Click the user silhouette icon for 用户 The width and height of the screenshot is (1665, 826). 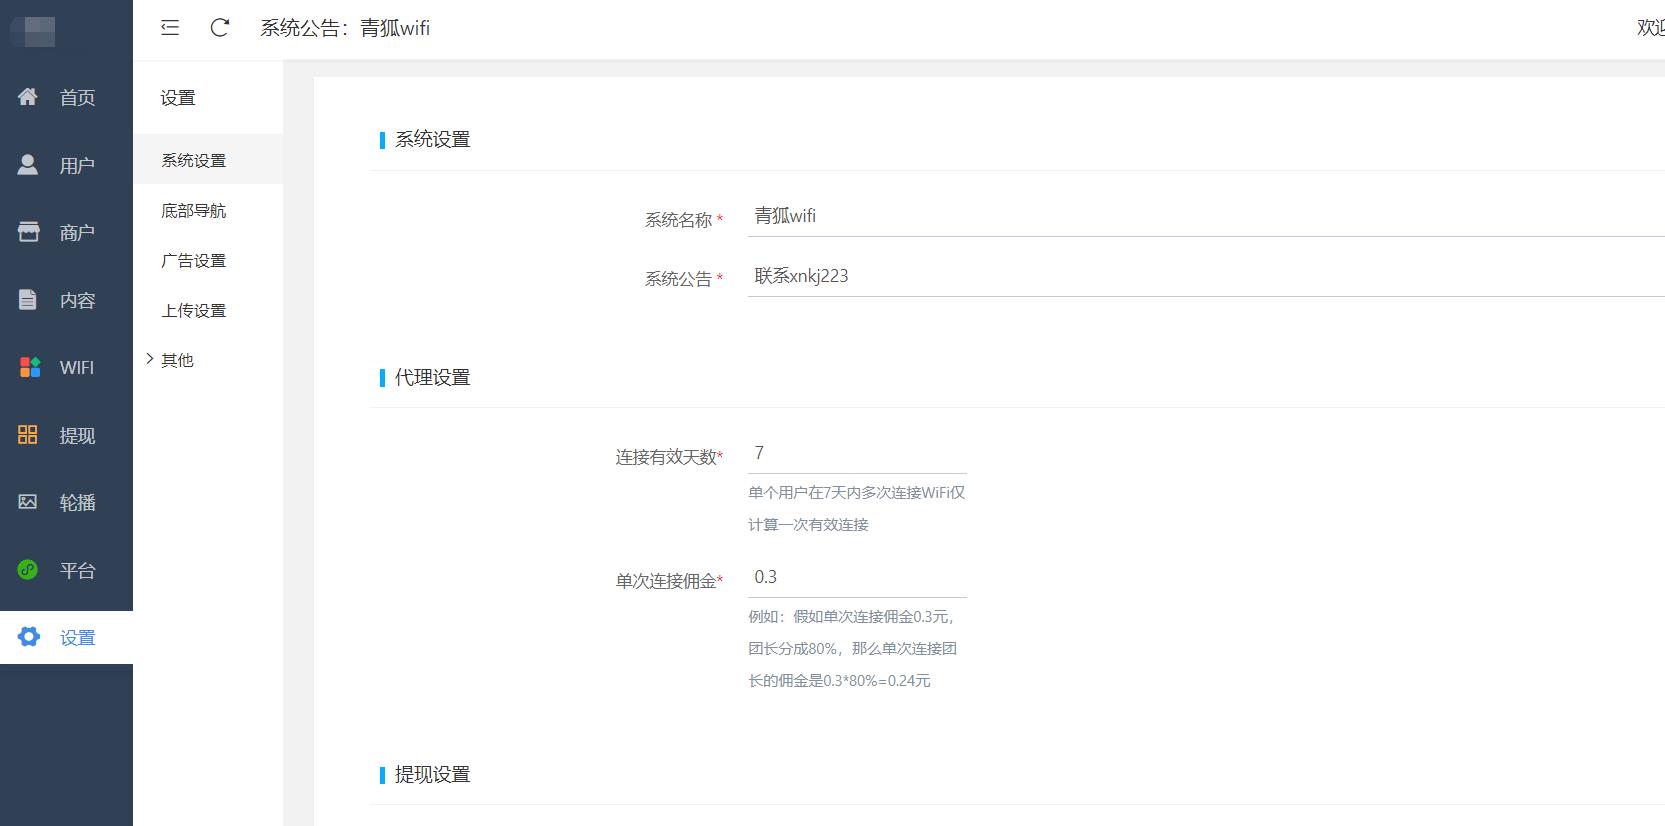(28, 164)
